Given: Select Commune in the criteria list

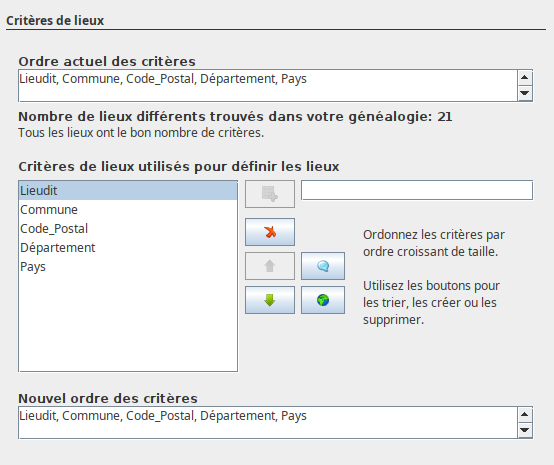Looking at the screenshot, I should (128, 210).
